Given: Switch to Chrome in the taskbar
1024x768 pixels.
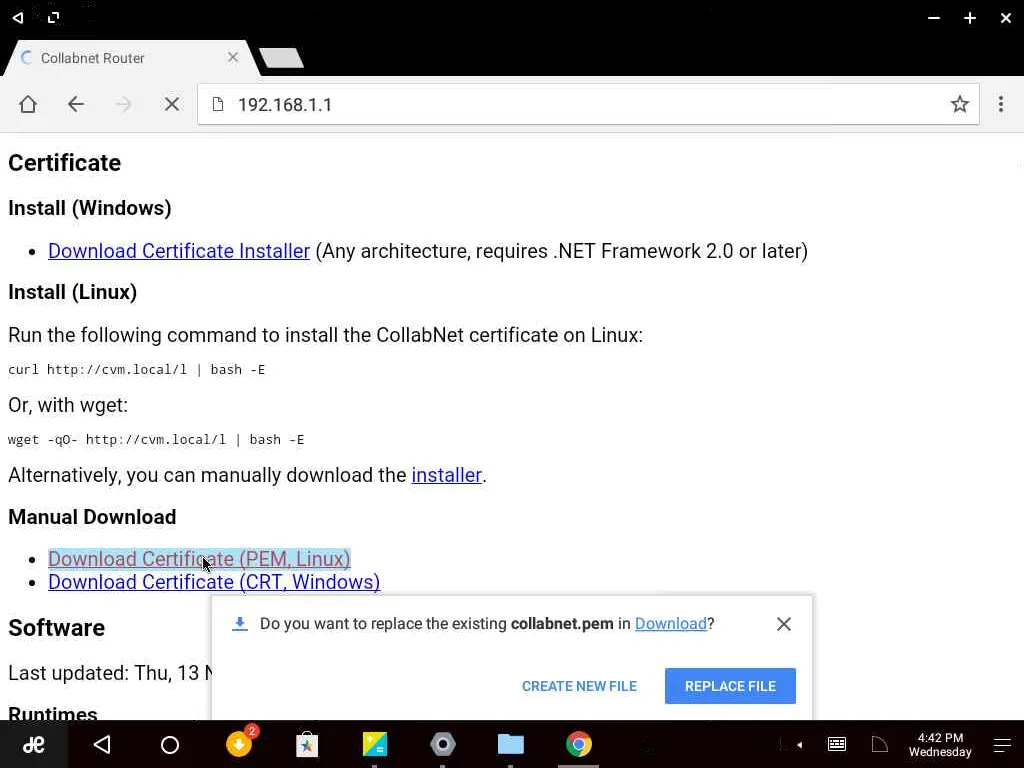Looking at the screenshot, I should (x=579, y=744).
